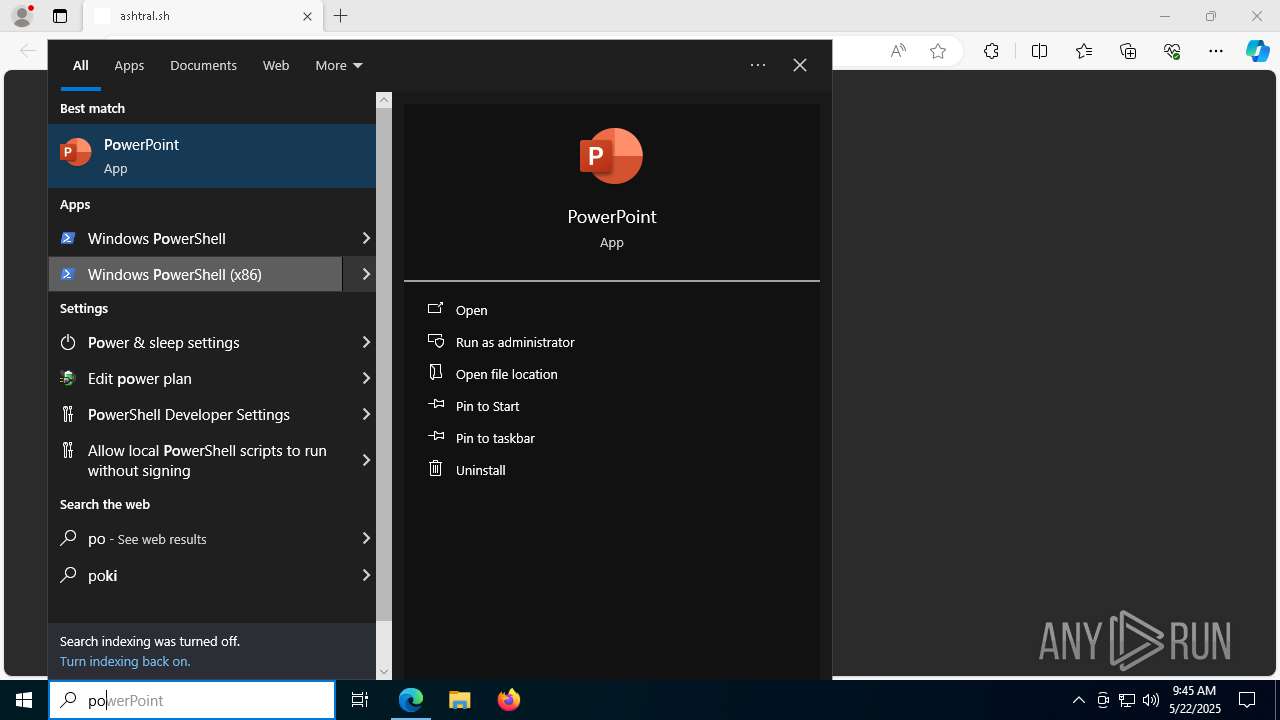Open Edge Collections icon
Viewport: 1280px width, 720px height.
[1128, 51]
